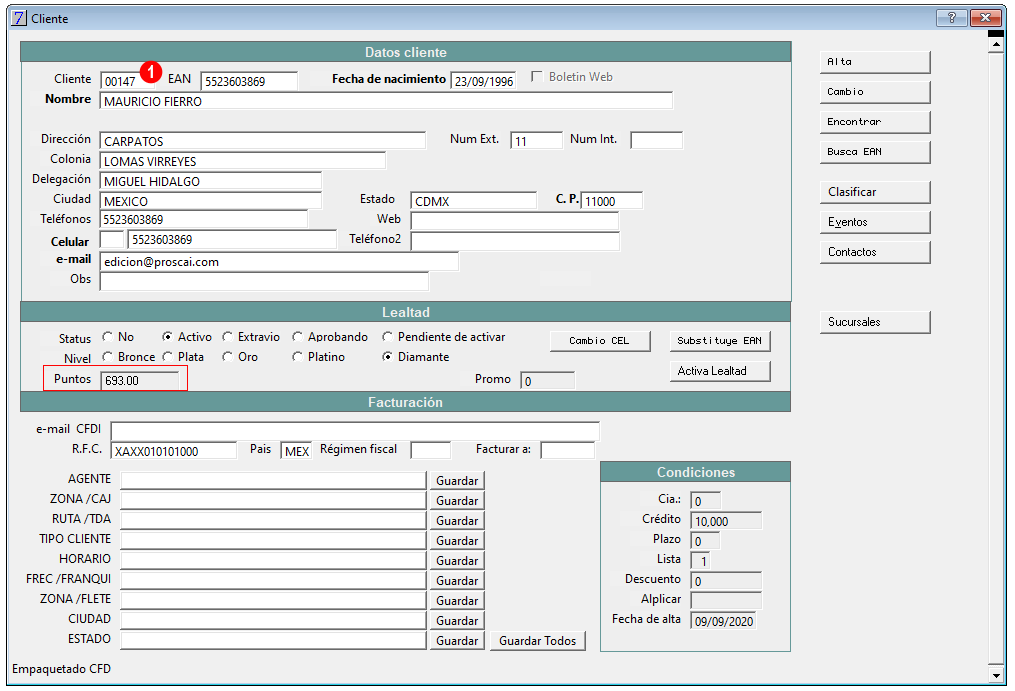Screen dimensions: 1015x691
Task: Click Guardar next to the AGENTE field
Action: tap(457, 481)
